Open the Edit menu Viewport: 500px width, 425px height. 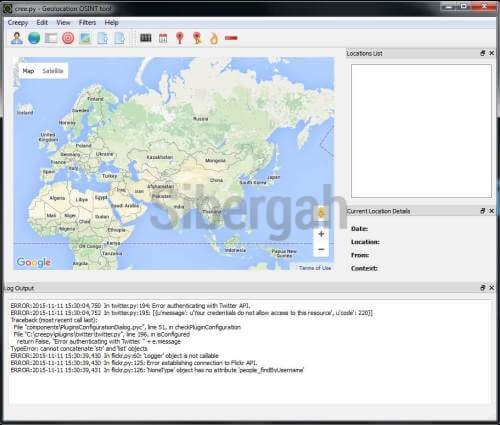point(42,23)
